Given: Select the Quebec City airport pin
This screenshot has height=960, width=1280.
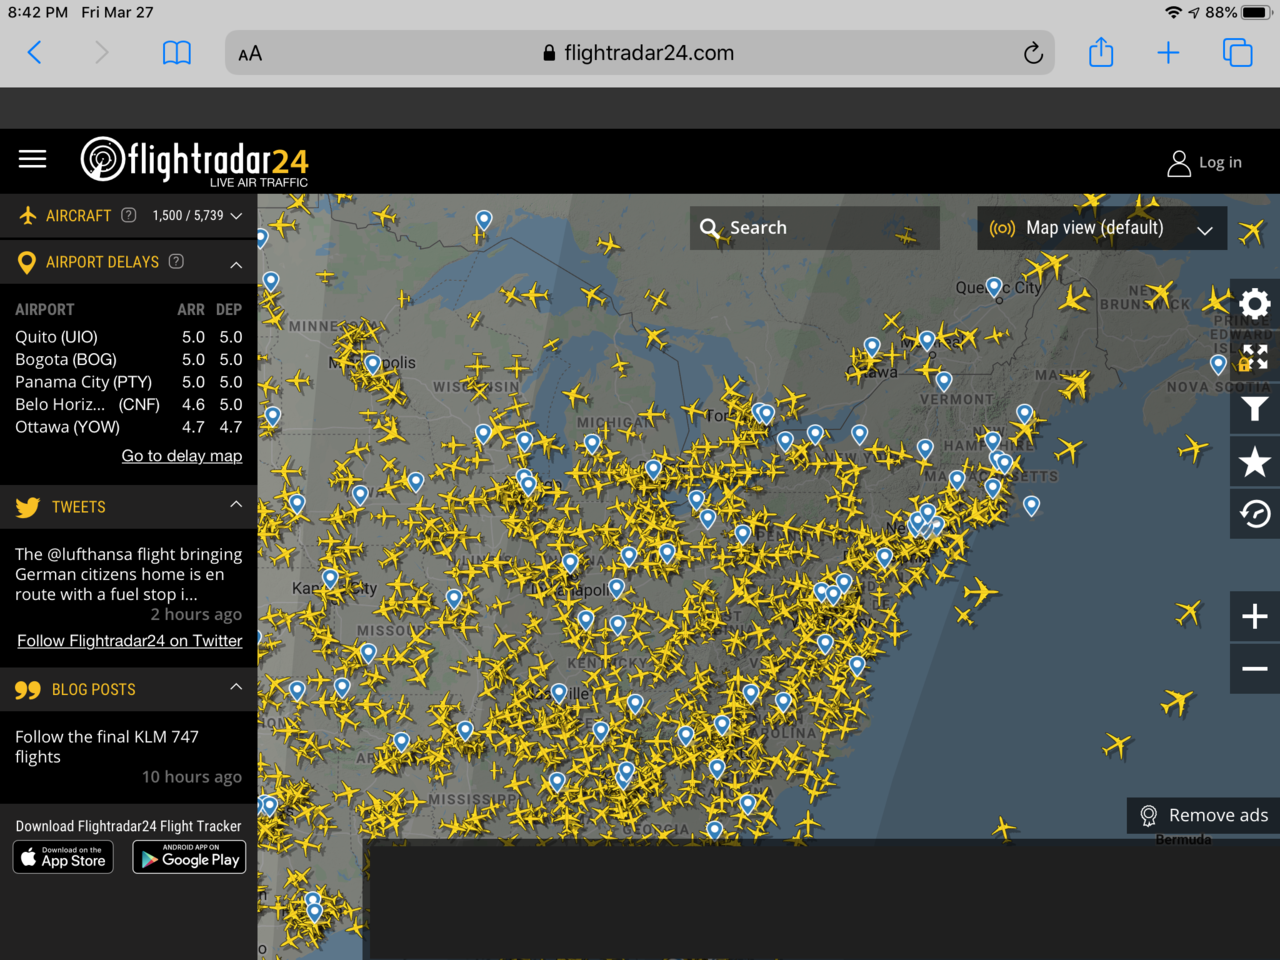Looking at the screenshot, I should 994,288.
